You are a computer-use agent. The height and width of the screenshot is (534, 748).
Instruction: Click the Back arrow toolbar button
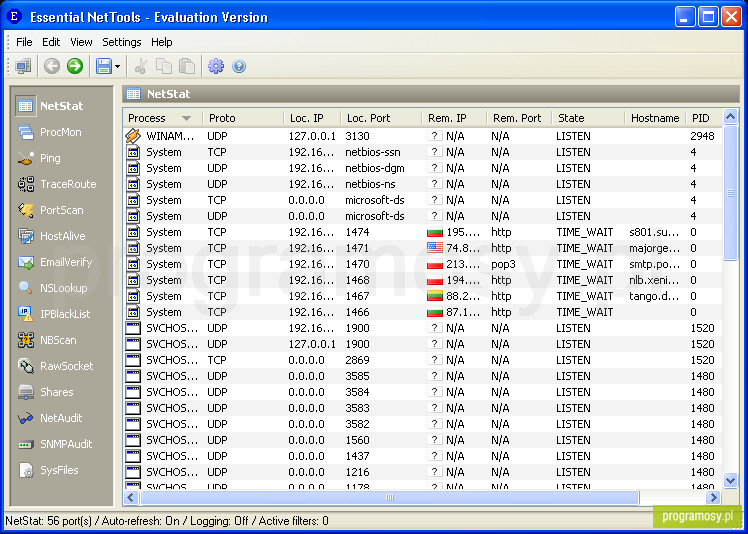tap(52, 66)
